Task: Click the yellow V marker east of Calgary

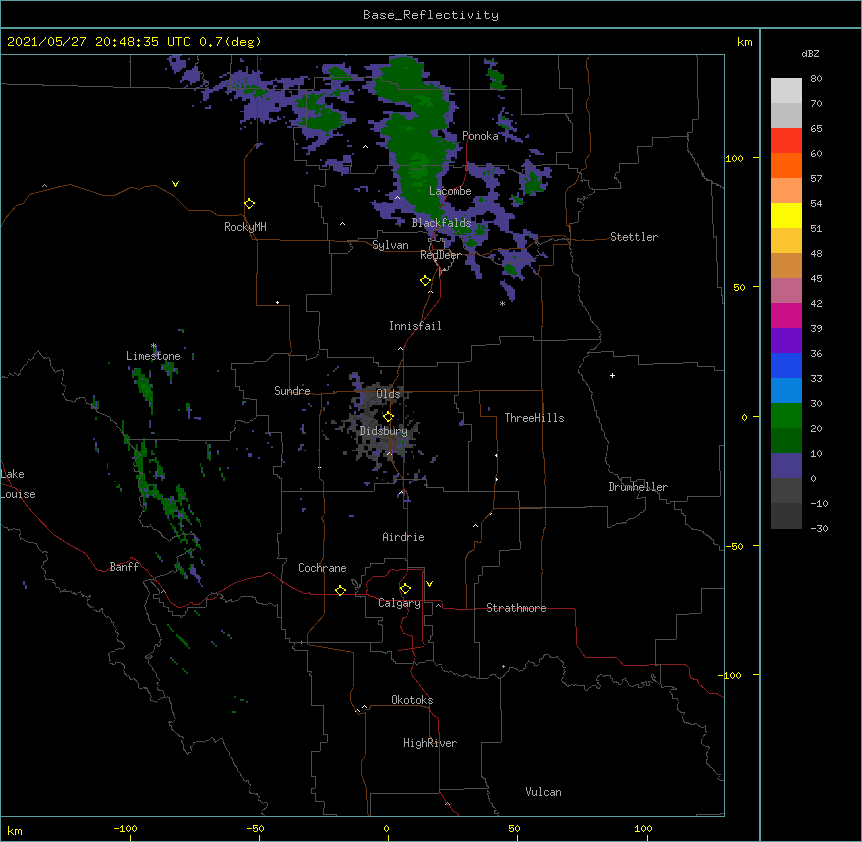Action: pyautogui.click(x=429, y=584)
